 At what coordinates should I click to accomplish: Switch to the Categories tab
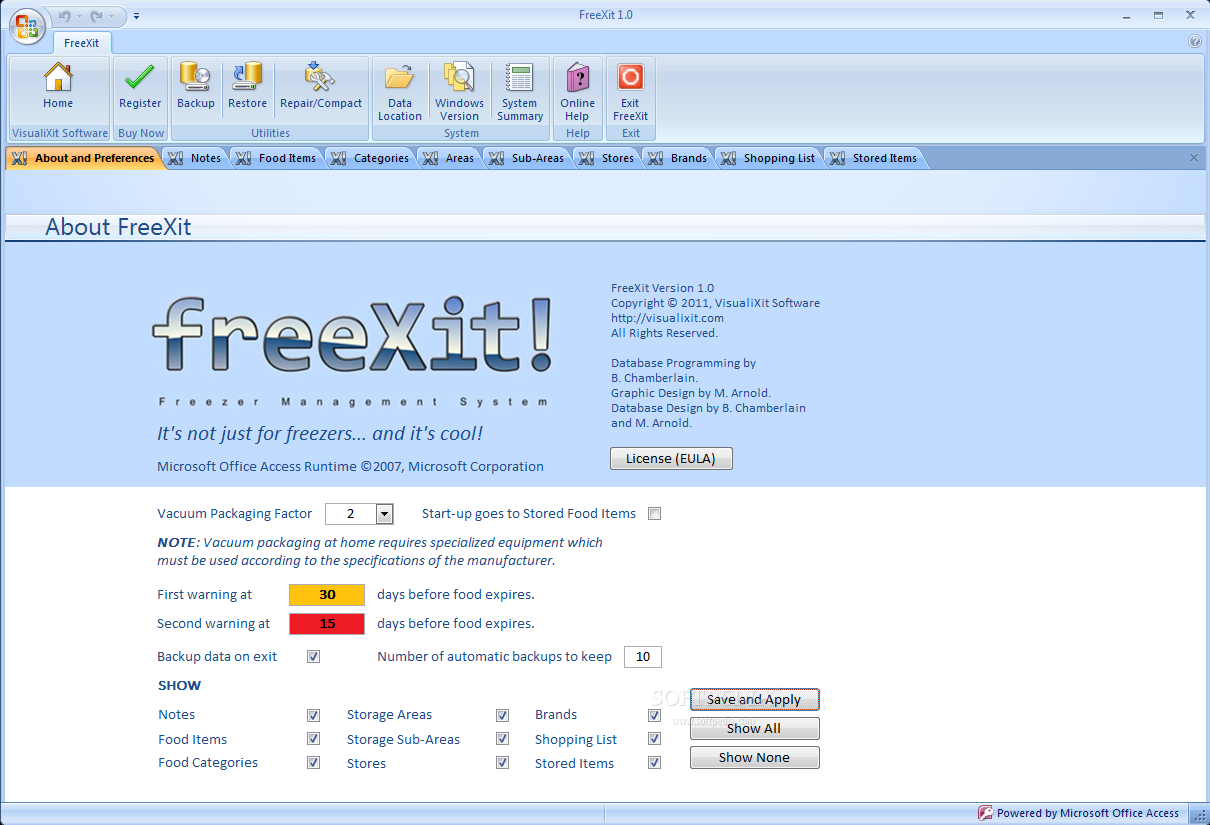[x=370, y=158]
